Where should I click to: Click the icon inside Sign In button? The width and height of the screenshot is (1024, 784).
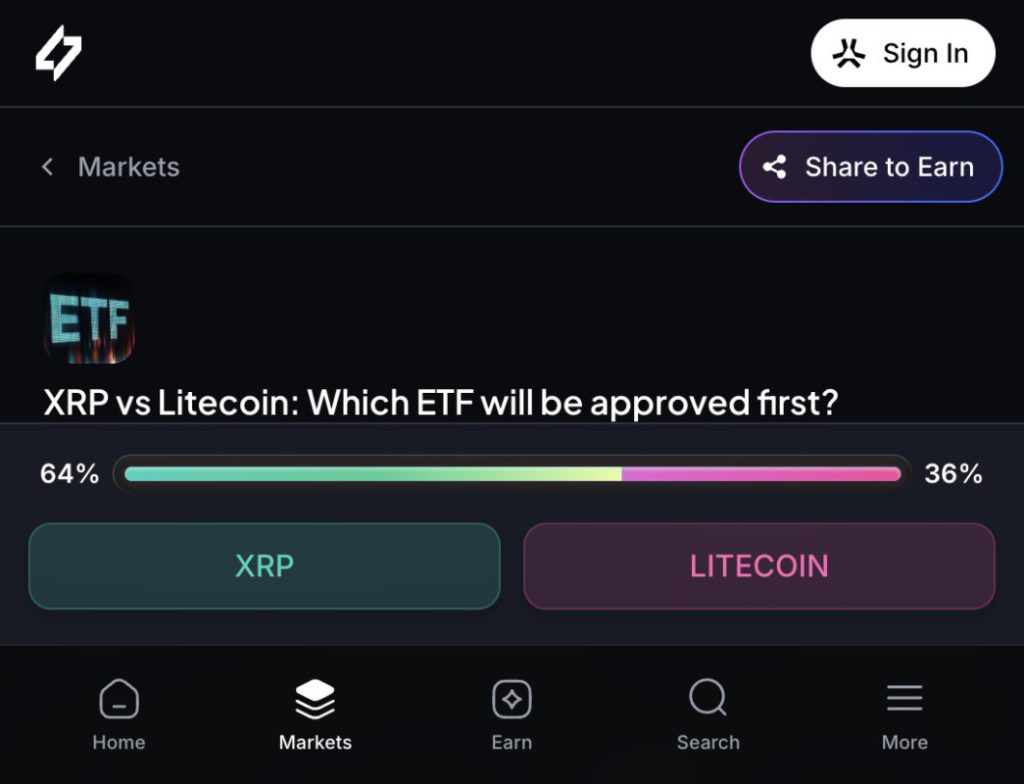(x=848, y=54)
